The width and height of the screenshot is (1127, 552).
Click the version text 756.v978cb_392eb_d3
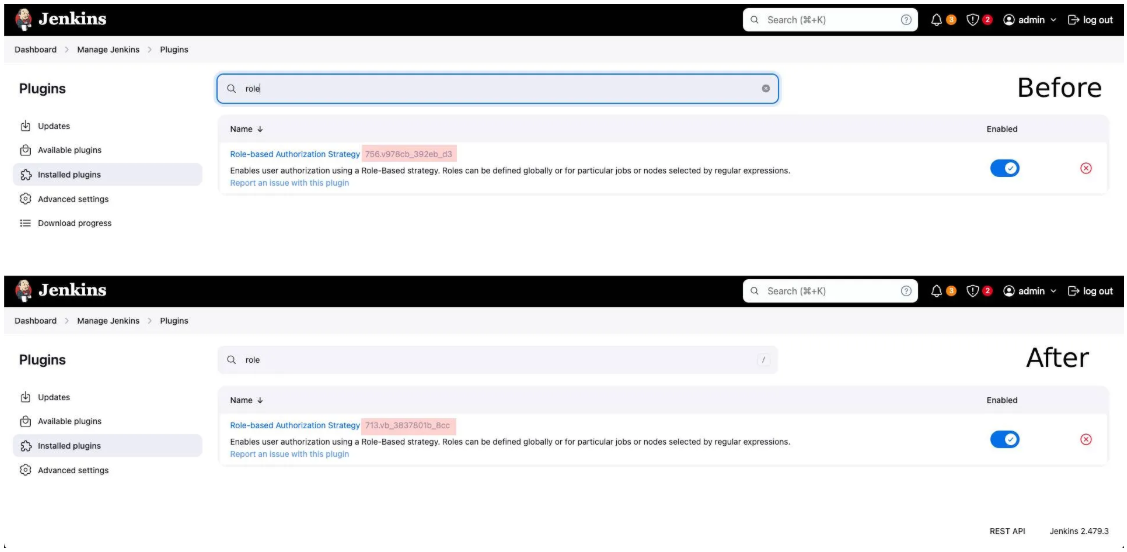(409, 154)
